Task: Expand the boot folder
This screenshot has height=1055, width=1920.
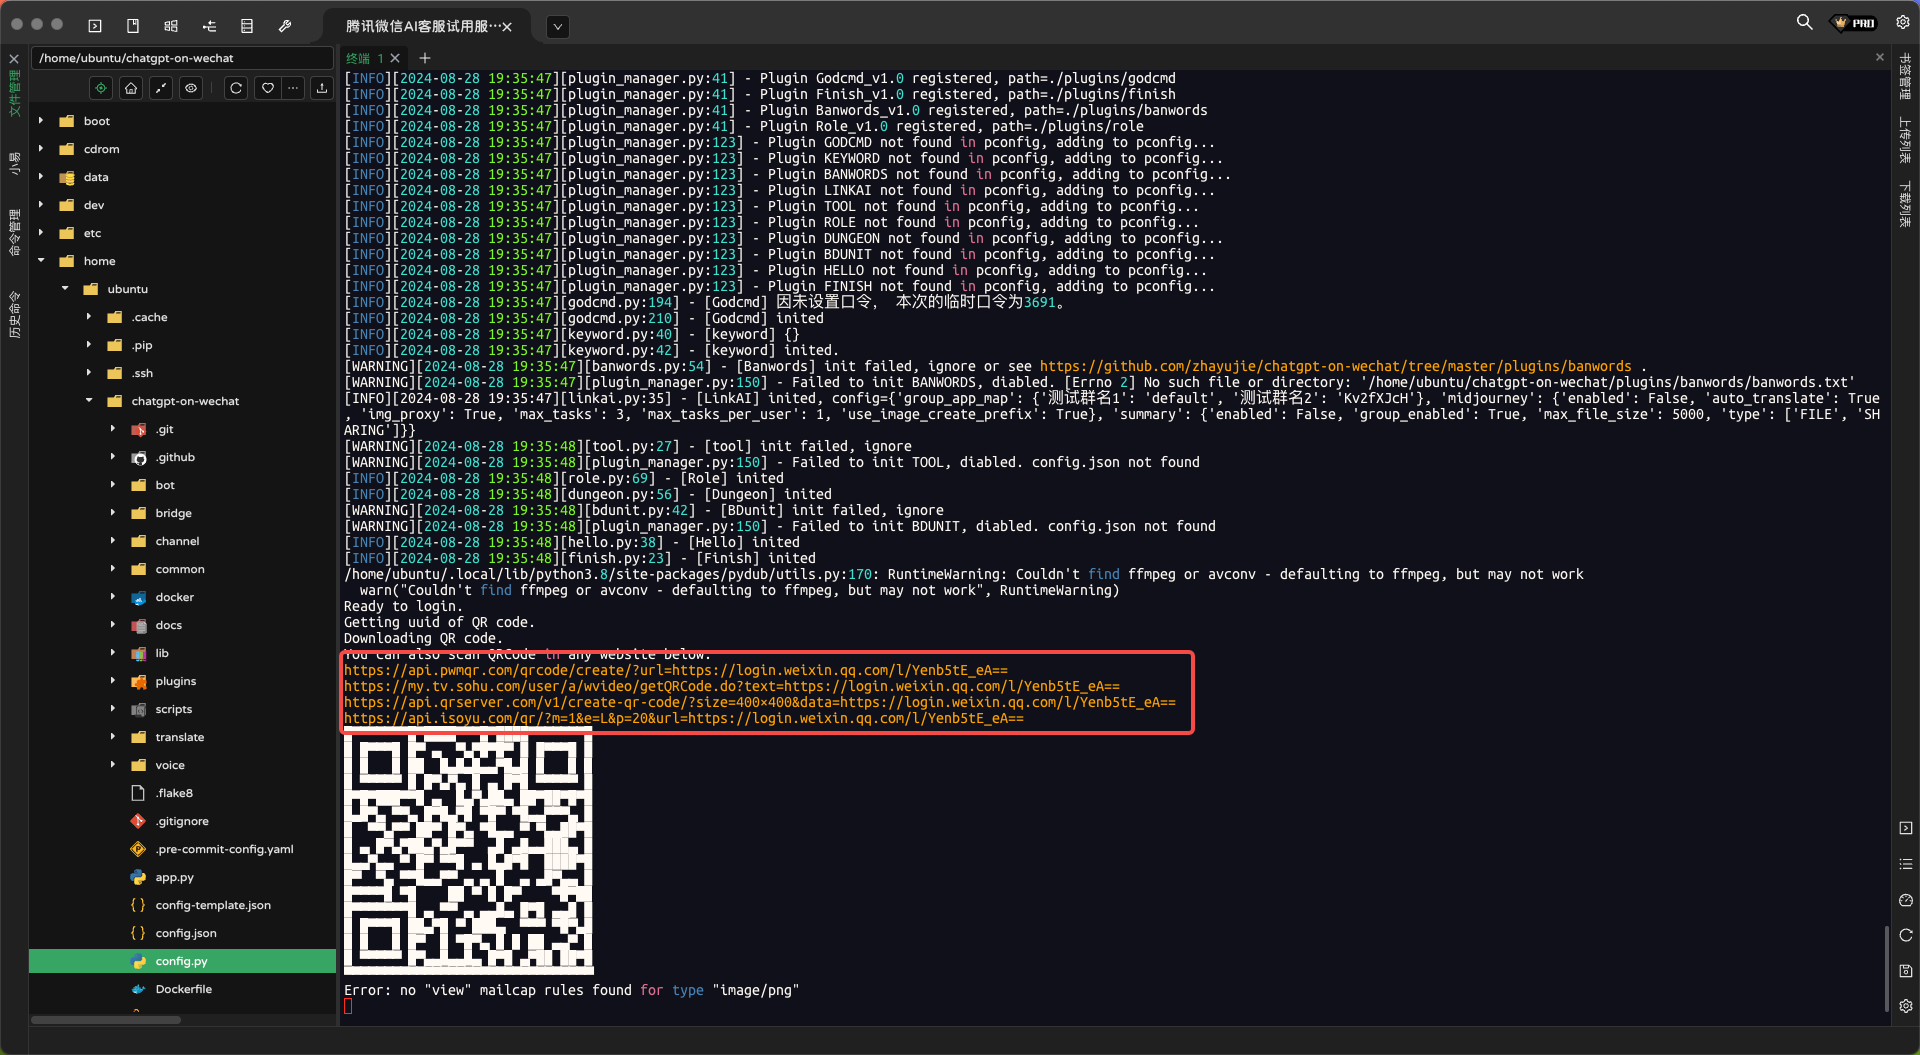Action: [x=41, y=121]
